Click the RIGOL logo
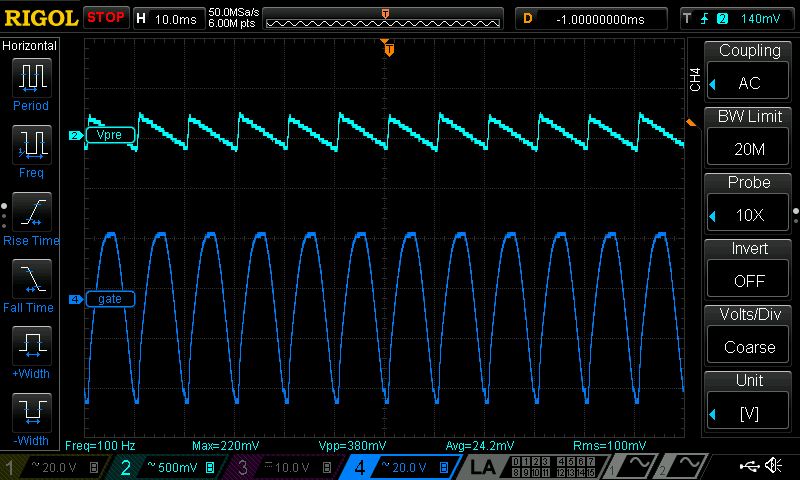 [41, 18]
